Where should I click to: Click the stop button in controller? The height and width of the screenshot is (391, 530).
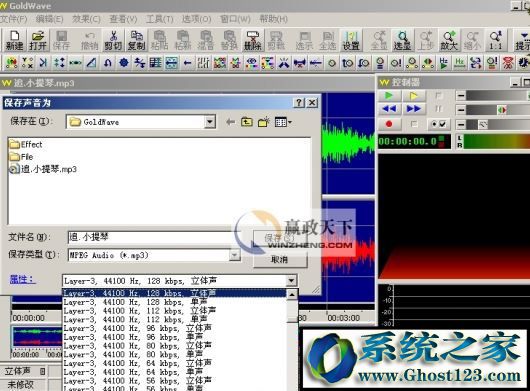pos(439,96)
